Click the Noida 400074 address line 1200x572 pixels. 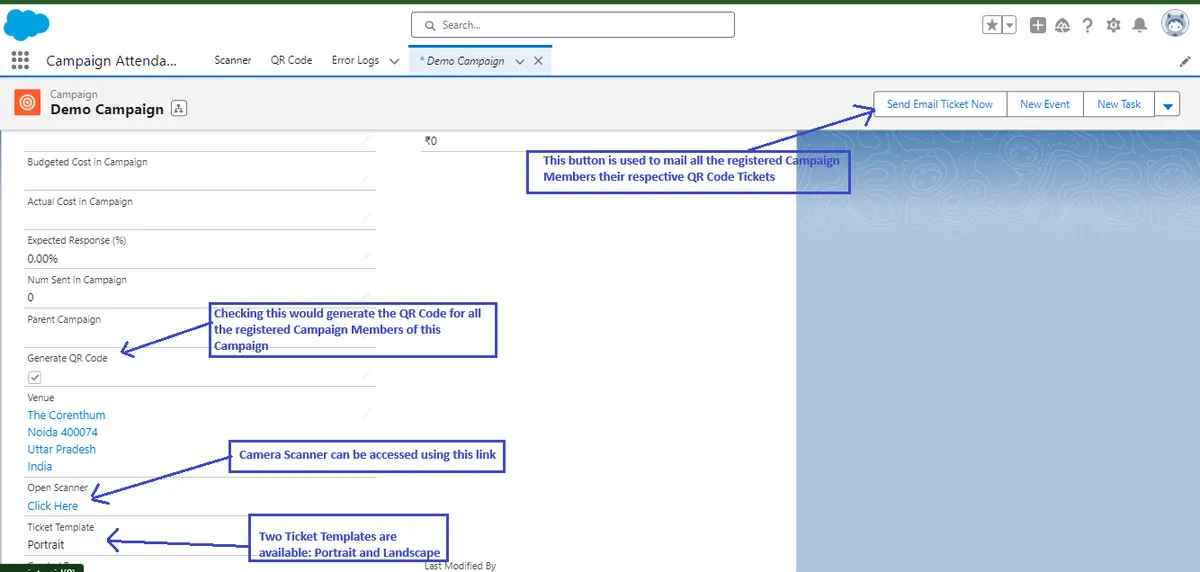coord(62,432)
